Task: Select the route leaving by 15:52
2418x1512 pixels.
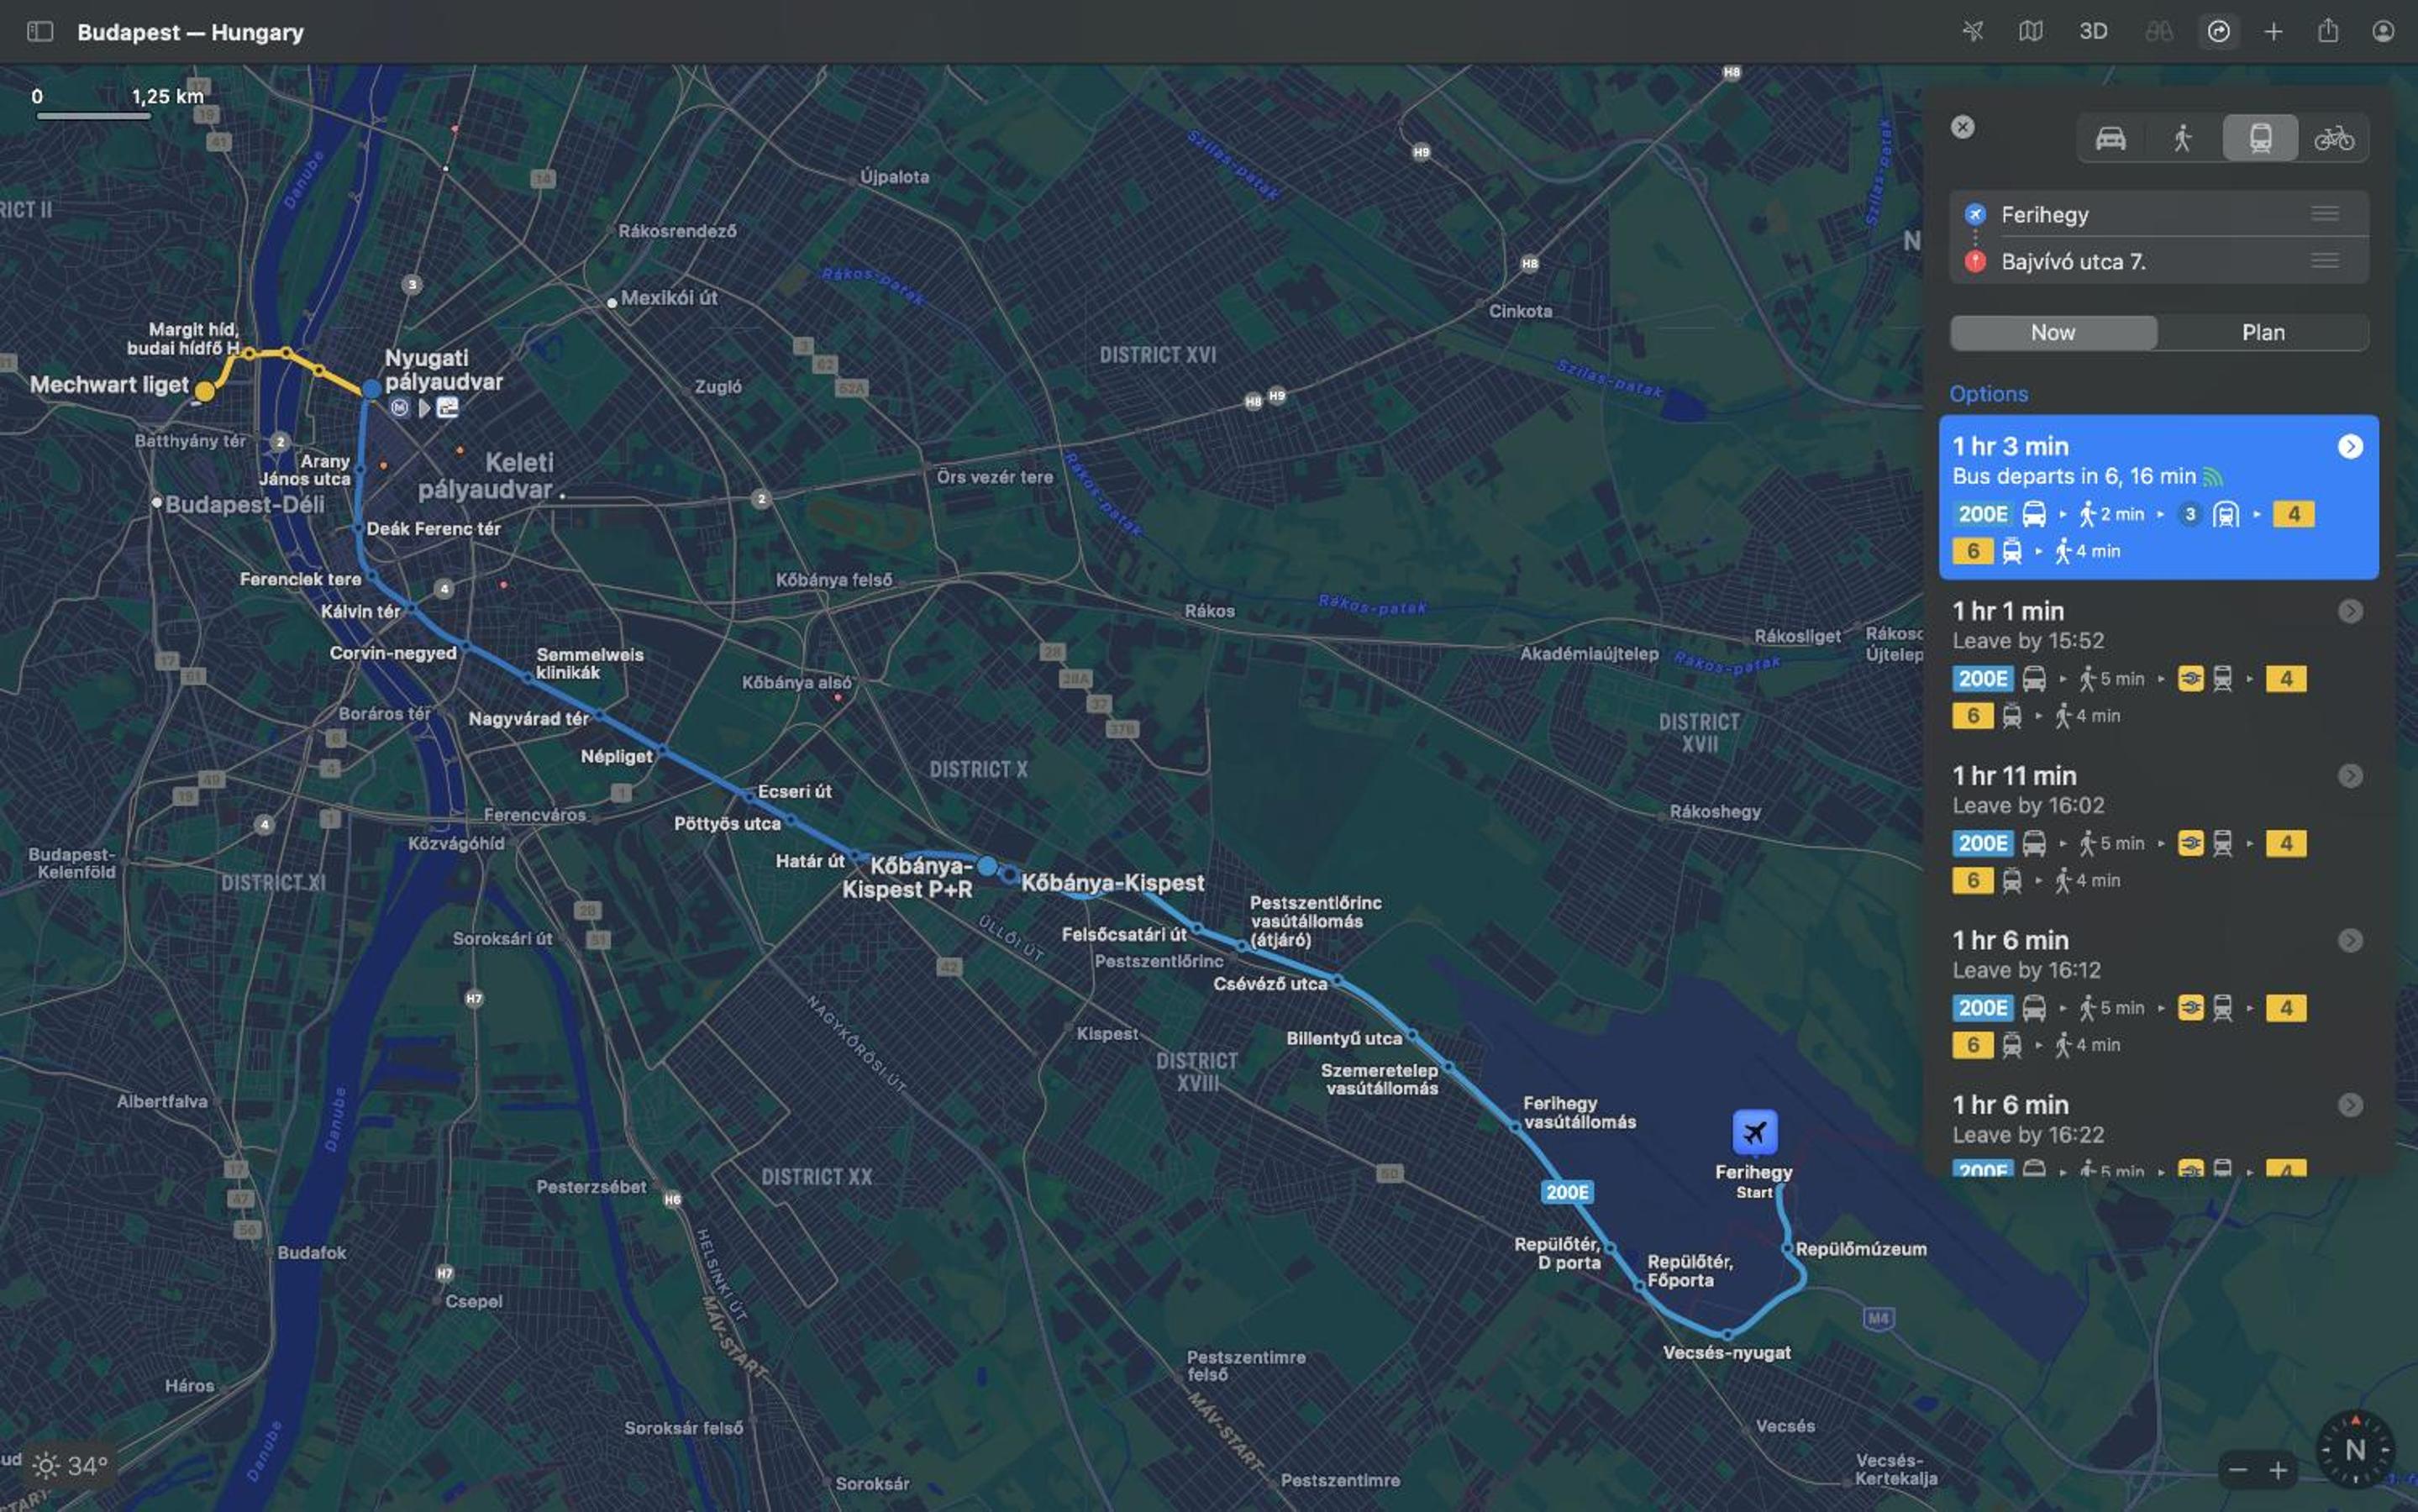Action: point(2158,662)
